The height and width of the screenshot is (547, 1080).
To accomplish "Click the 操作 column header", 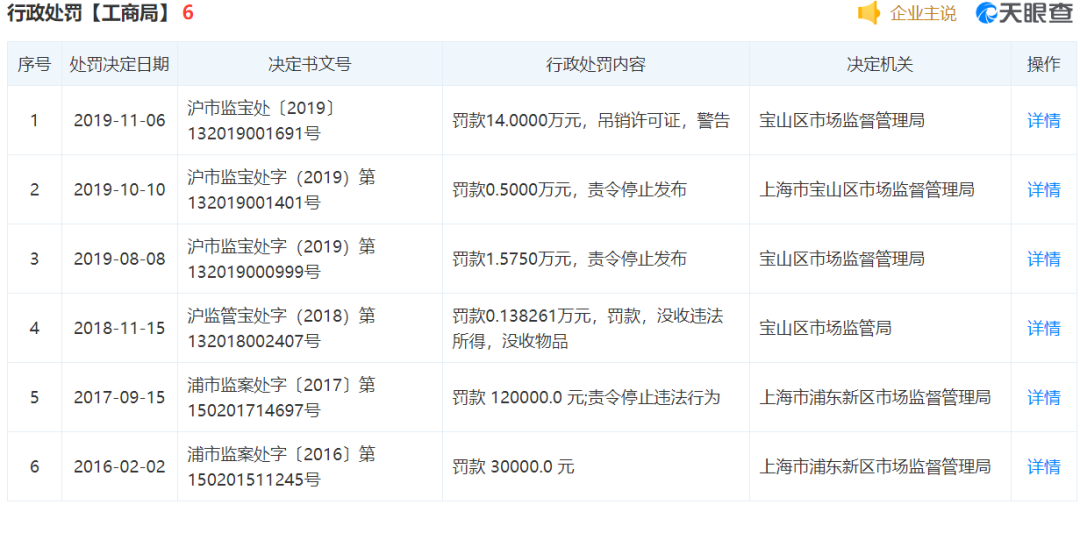I will tap(1043, 64).
